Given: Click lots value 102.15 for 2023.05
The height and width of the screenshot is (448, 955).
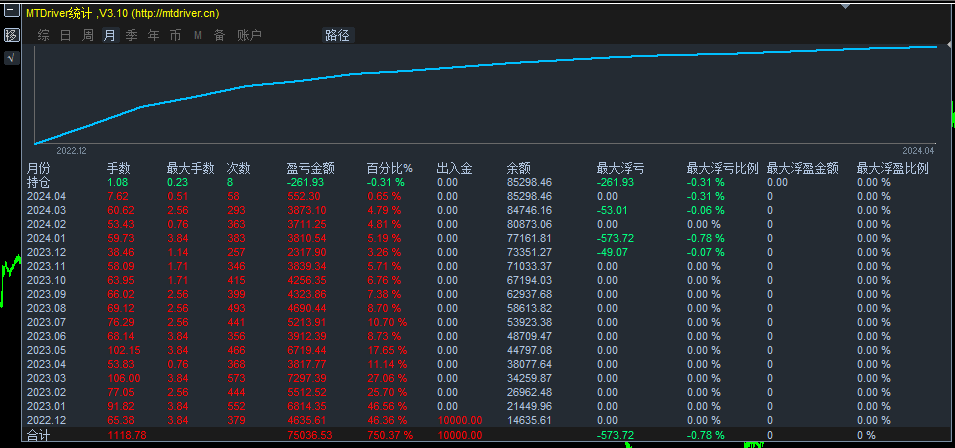Looking at the screenshot, I should [x=124, y=350].
